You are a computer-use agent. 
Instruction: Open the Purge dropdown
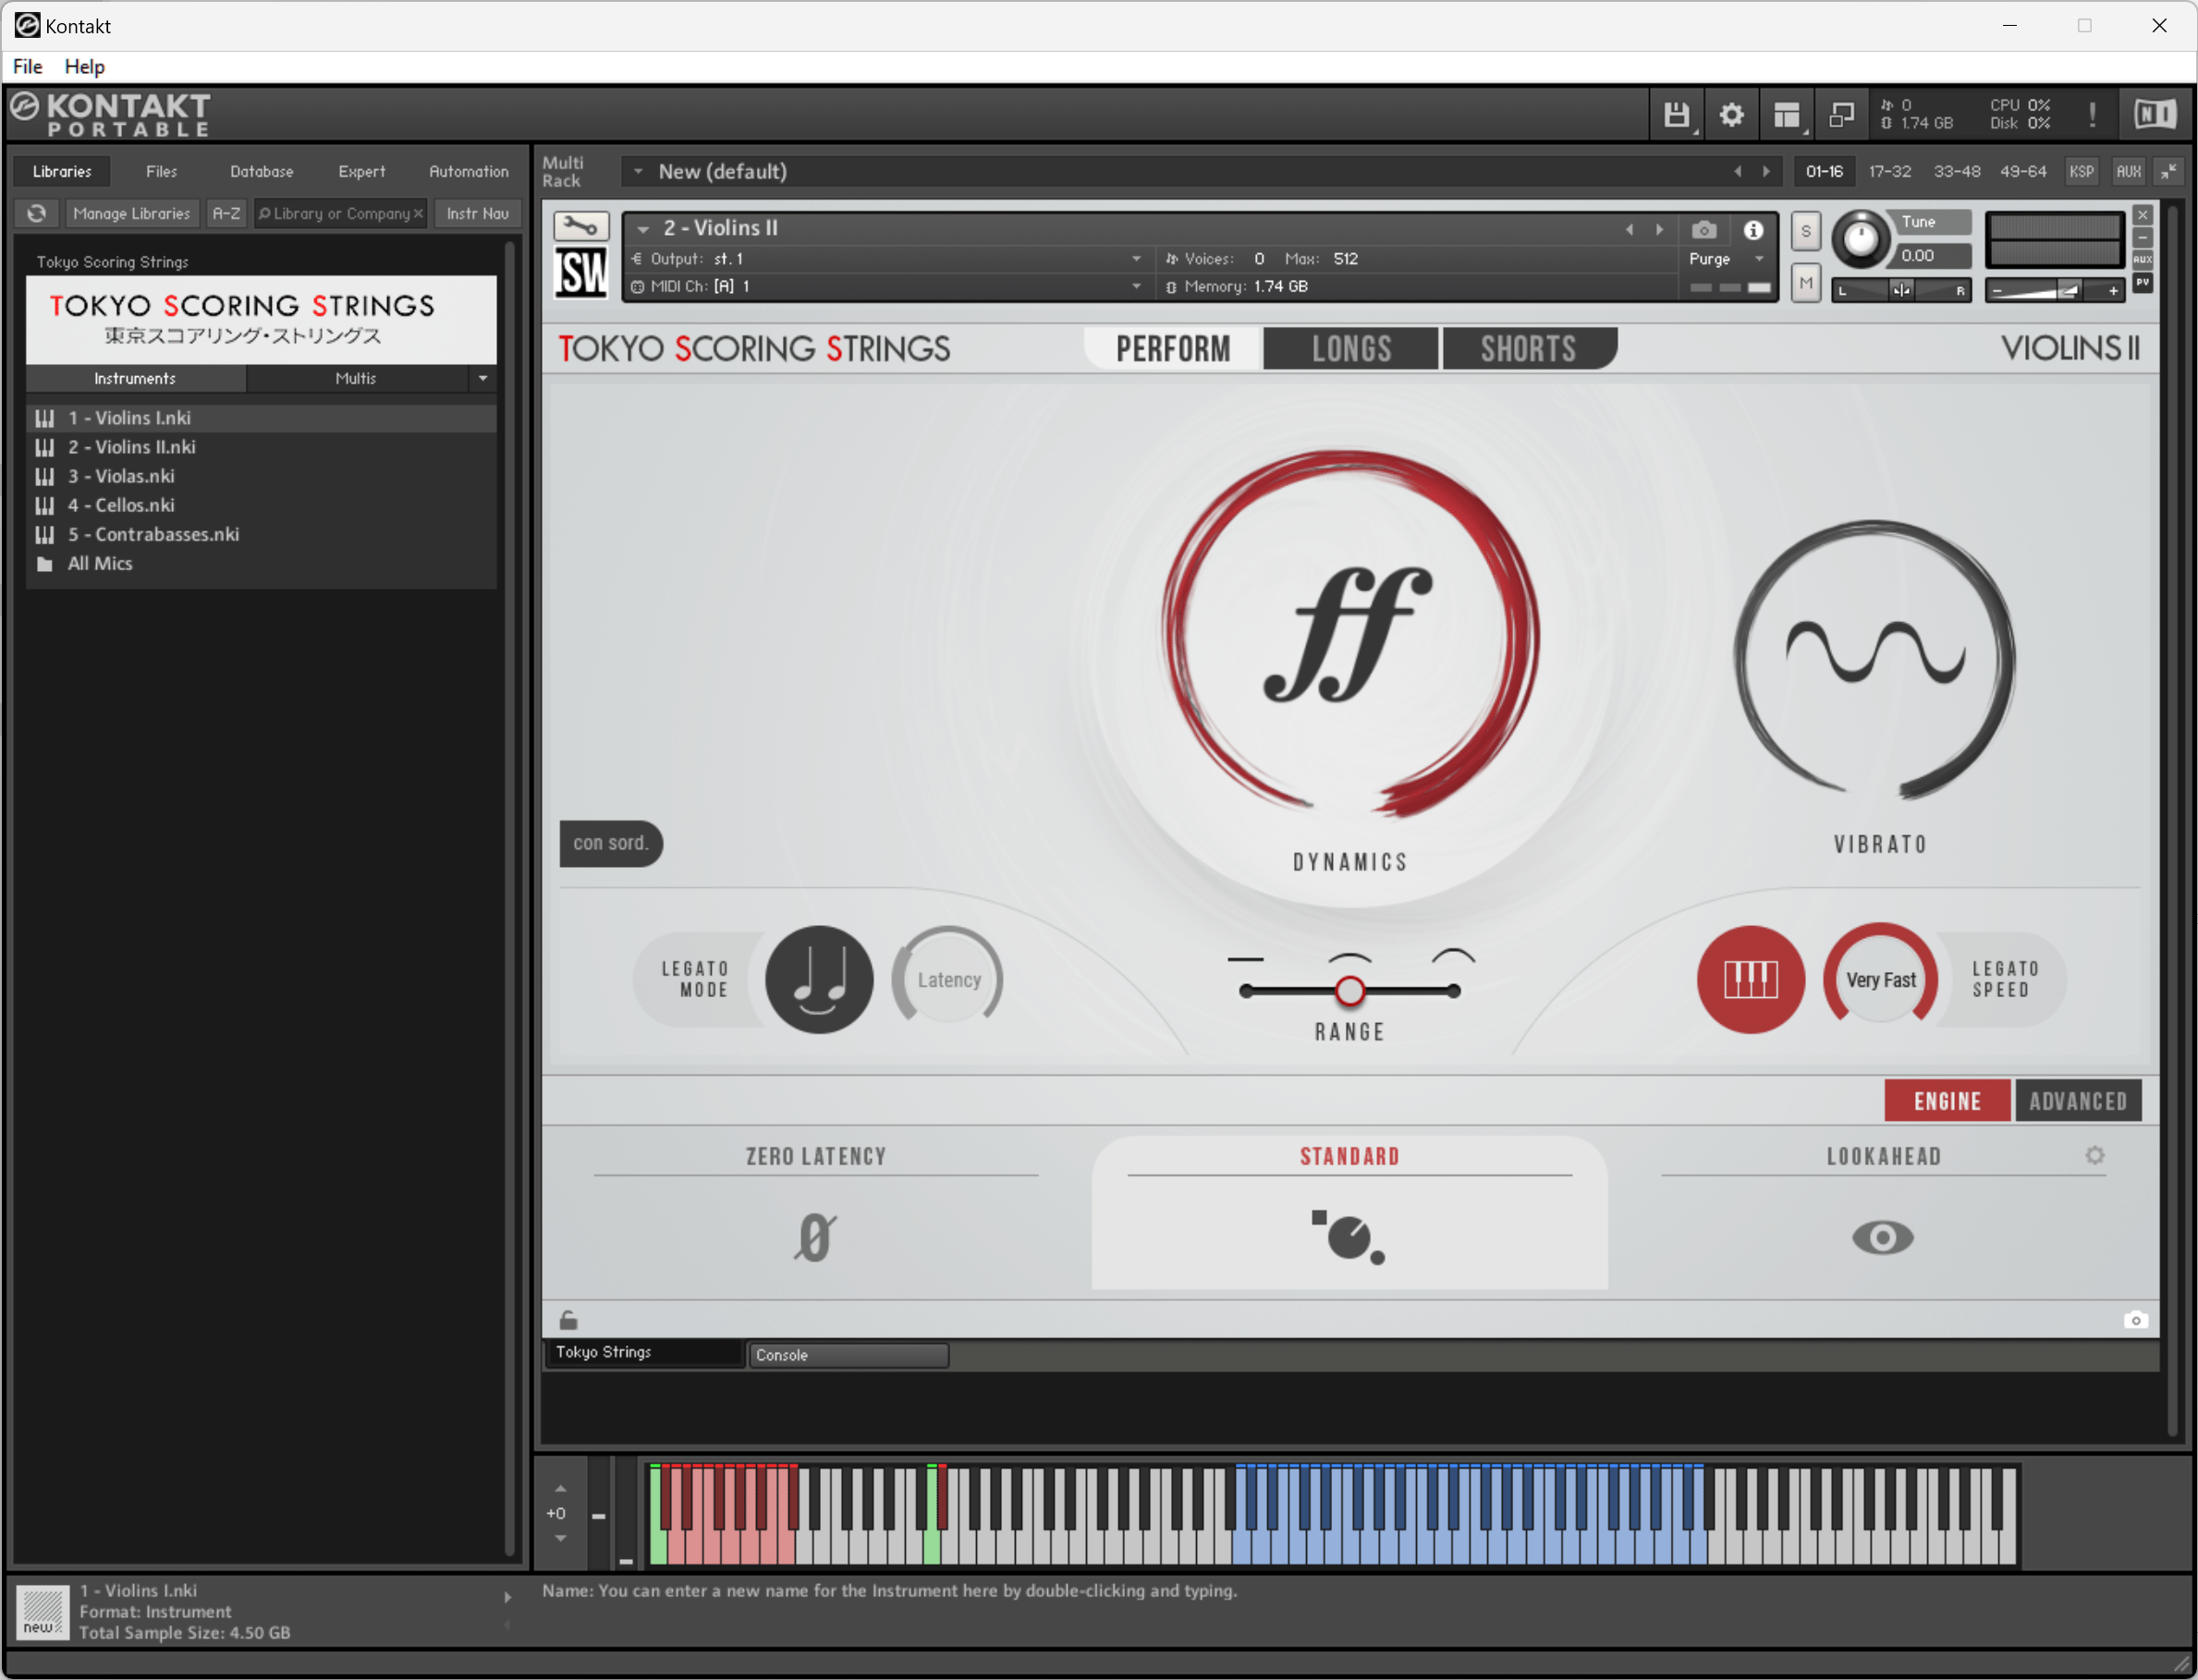coord(1725,259)
